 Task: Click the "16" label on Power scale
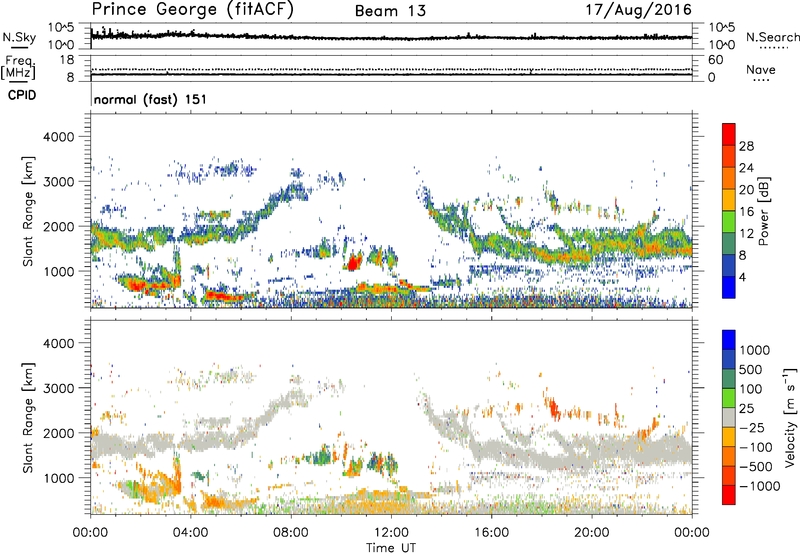click(746, 212)
